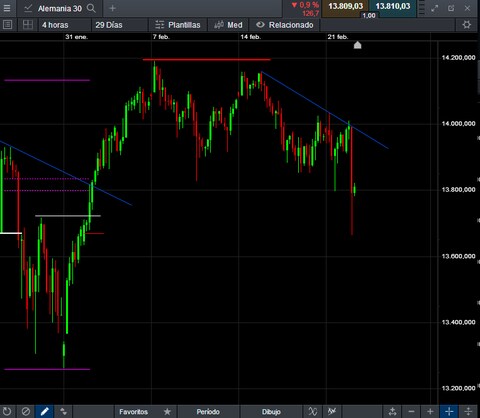Open the chart grid layout icon

28,25
